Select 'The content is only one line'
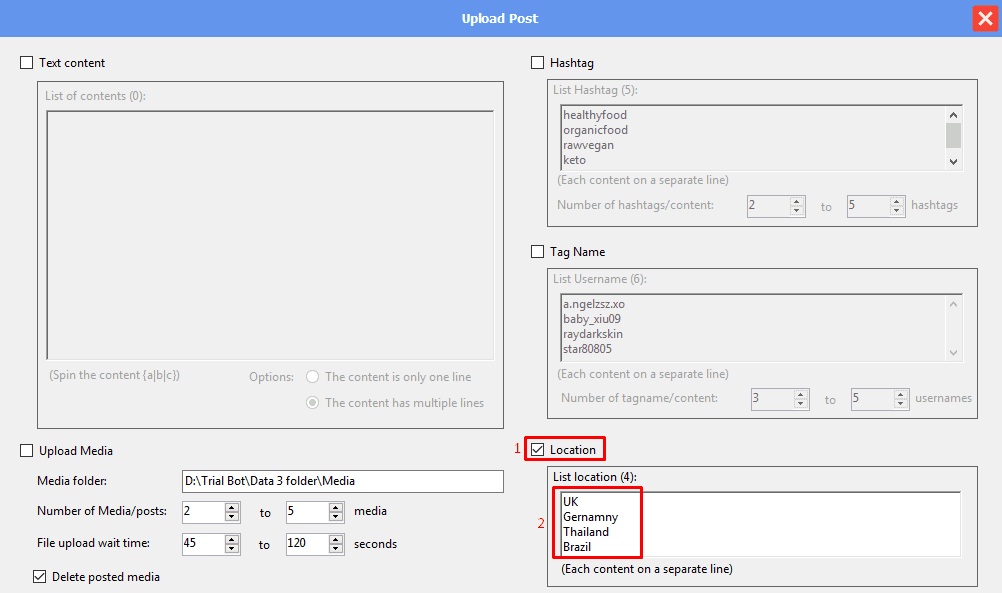This screenshot has width=1002, height=593. click(313, 377)
